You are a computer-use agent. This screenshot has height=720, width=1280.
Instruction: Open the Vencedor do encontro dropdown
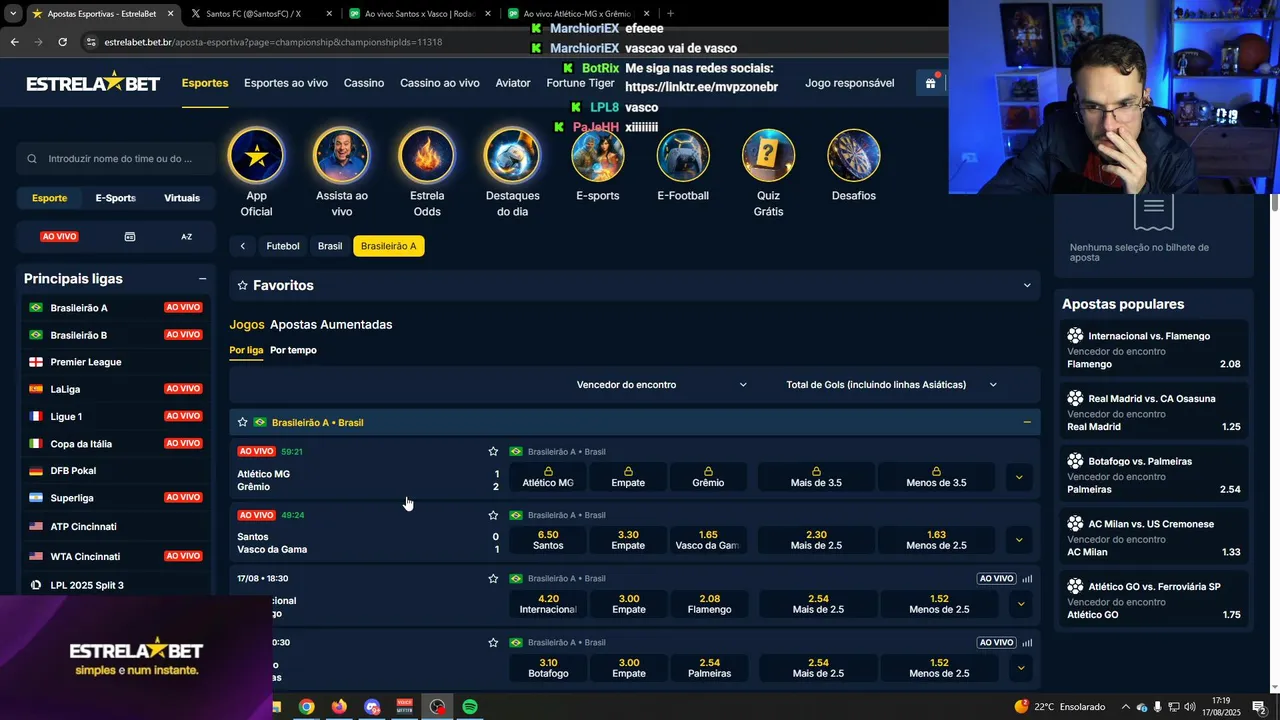click(x=661, y=385)
